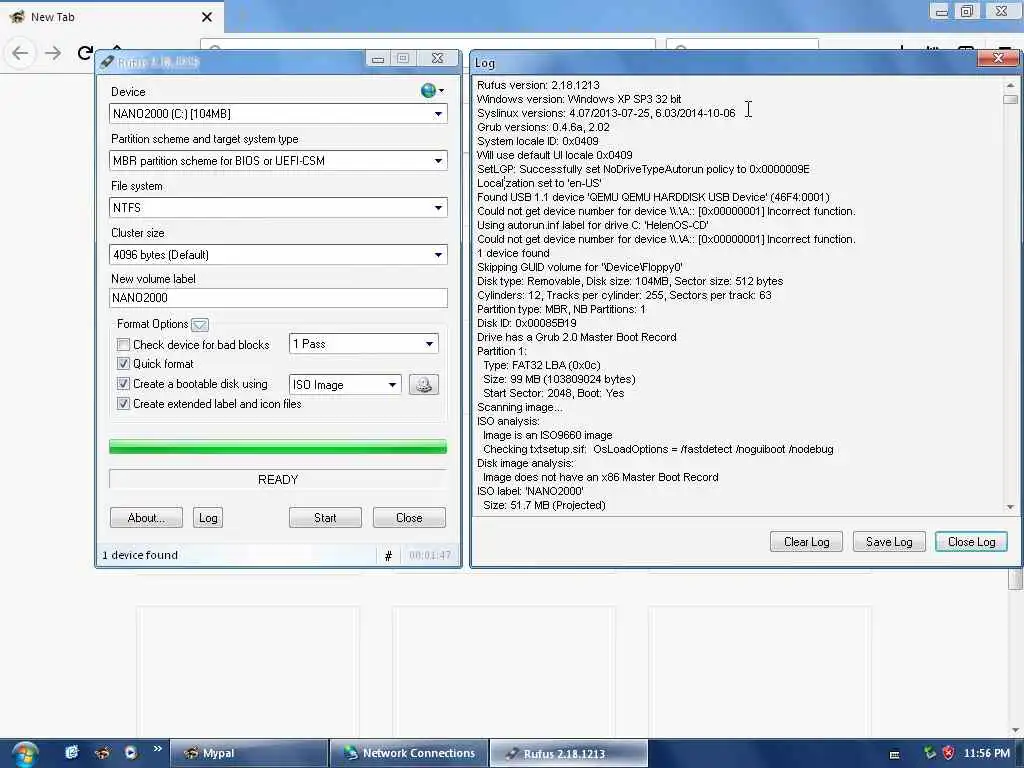Click the browser forward arrow
Image resolution: width=1024 pixels, height=768 pixels.
53,53
